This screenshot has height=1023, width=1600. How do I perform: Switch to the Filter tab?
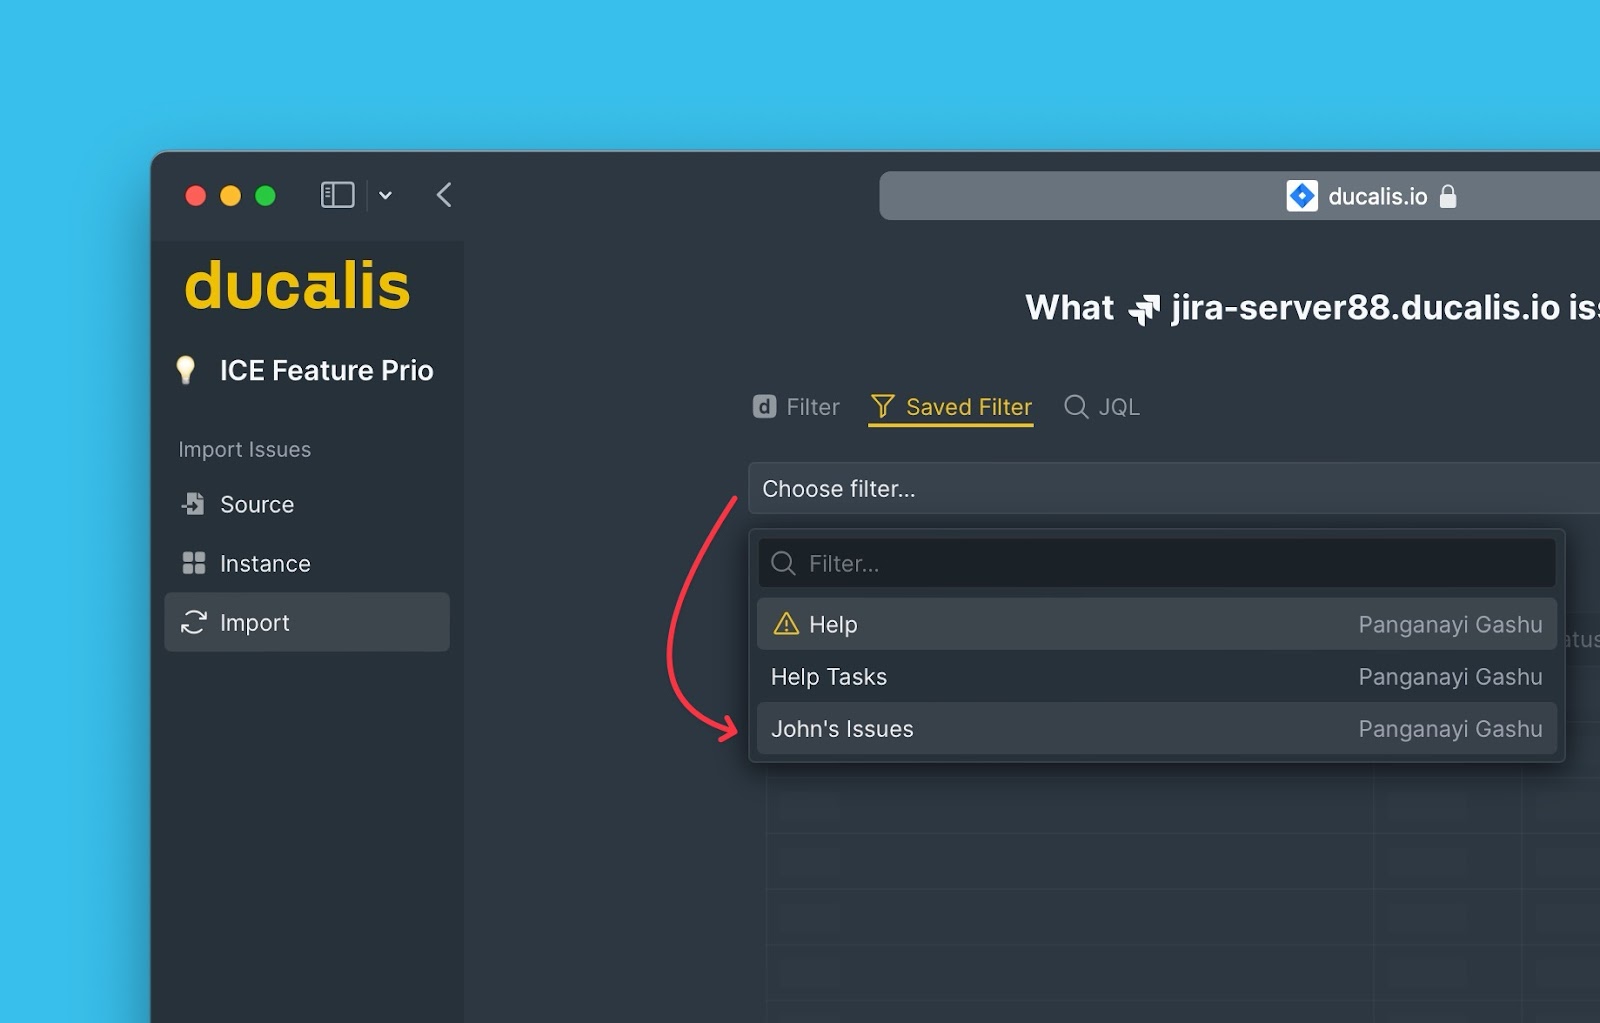[796, 407]
